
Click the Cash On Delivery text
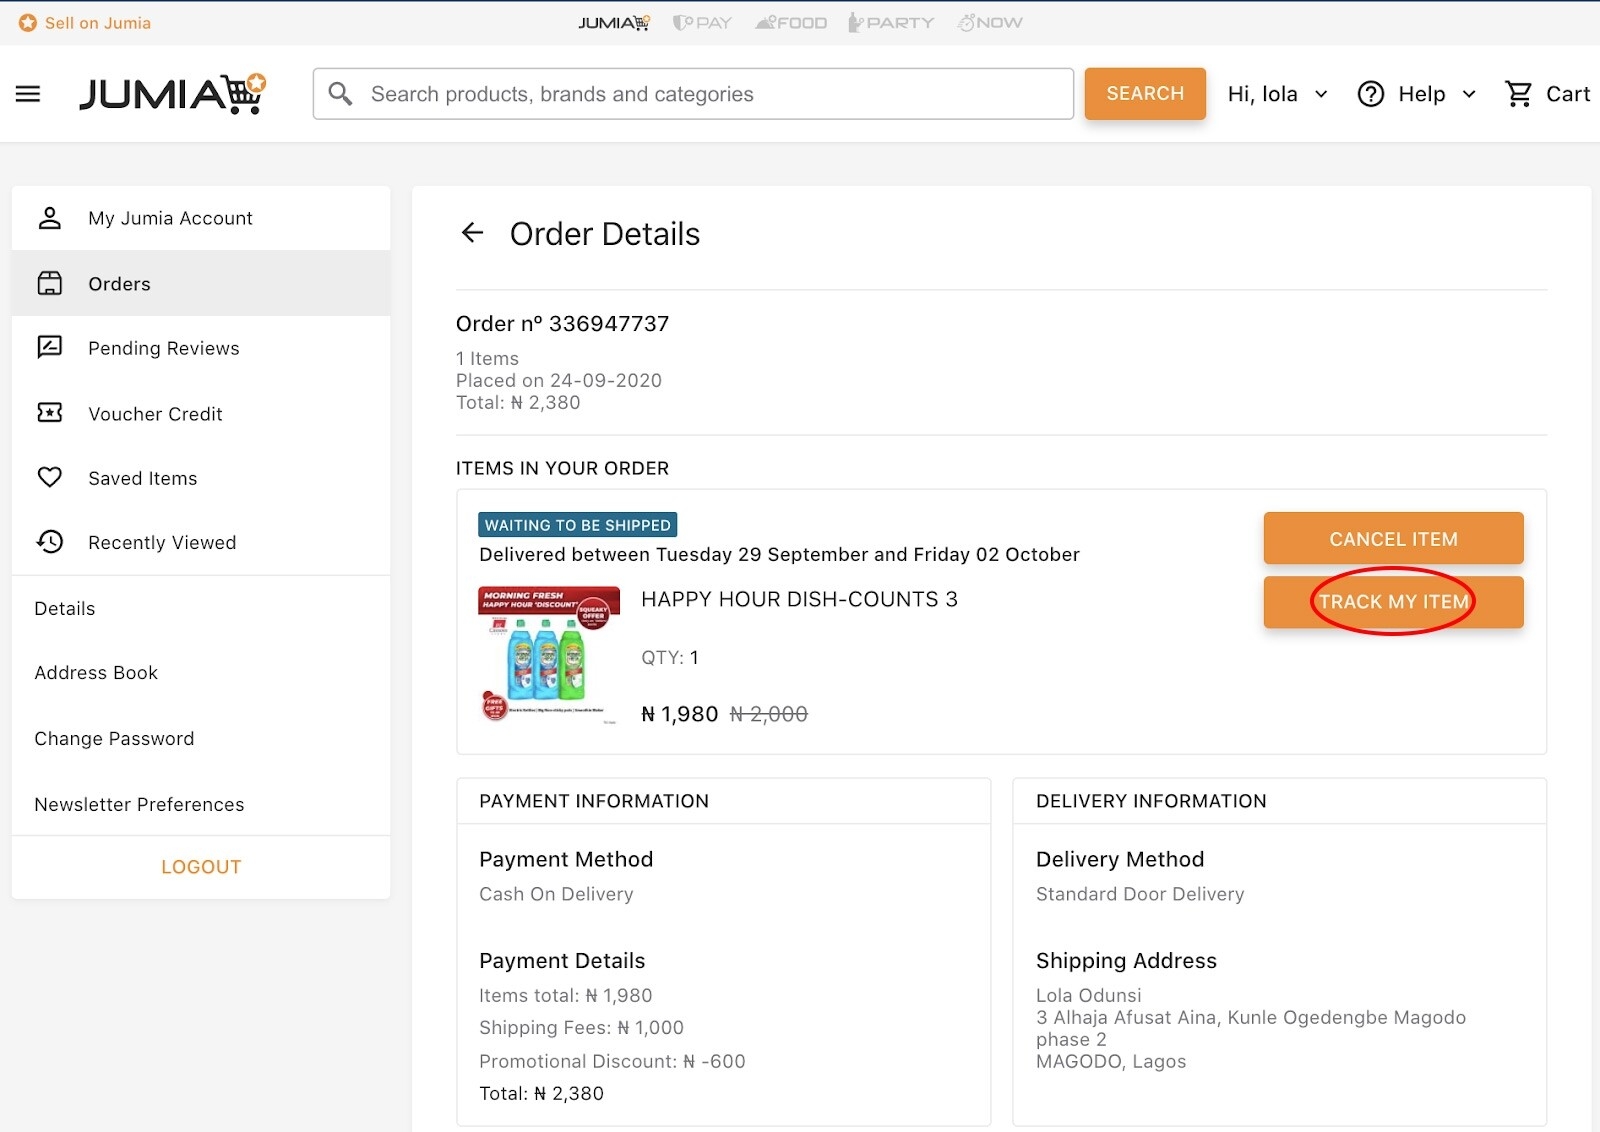[556, 894]
